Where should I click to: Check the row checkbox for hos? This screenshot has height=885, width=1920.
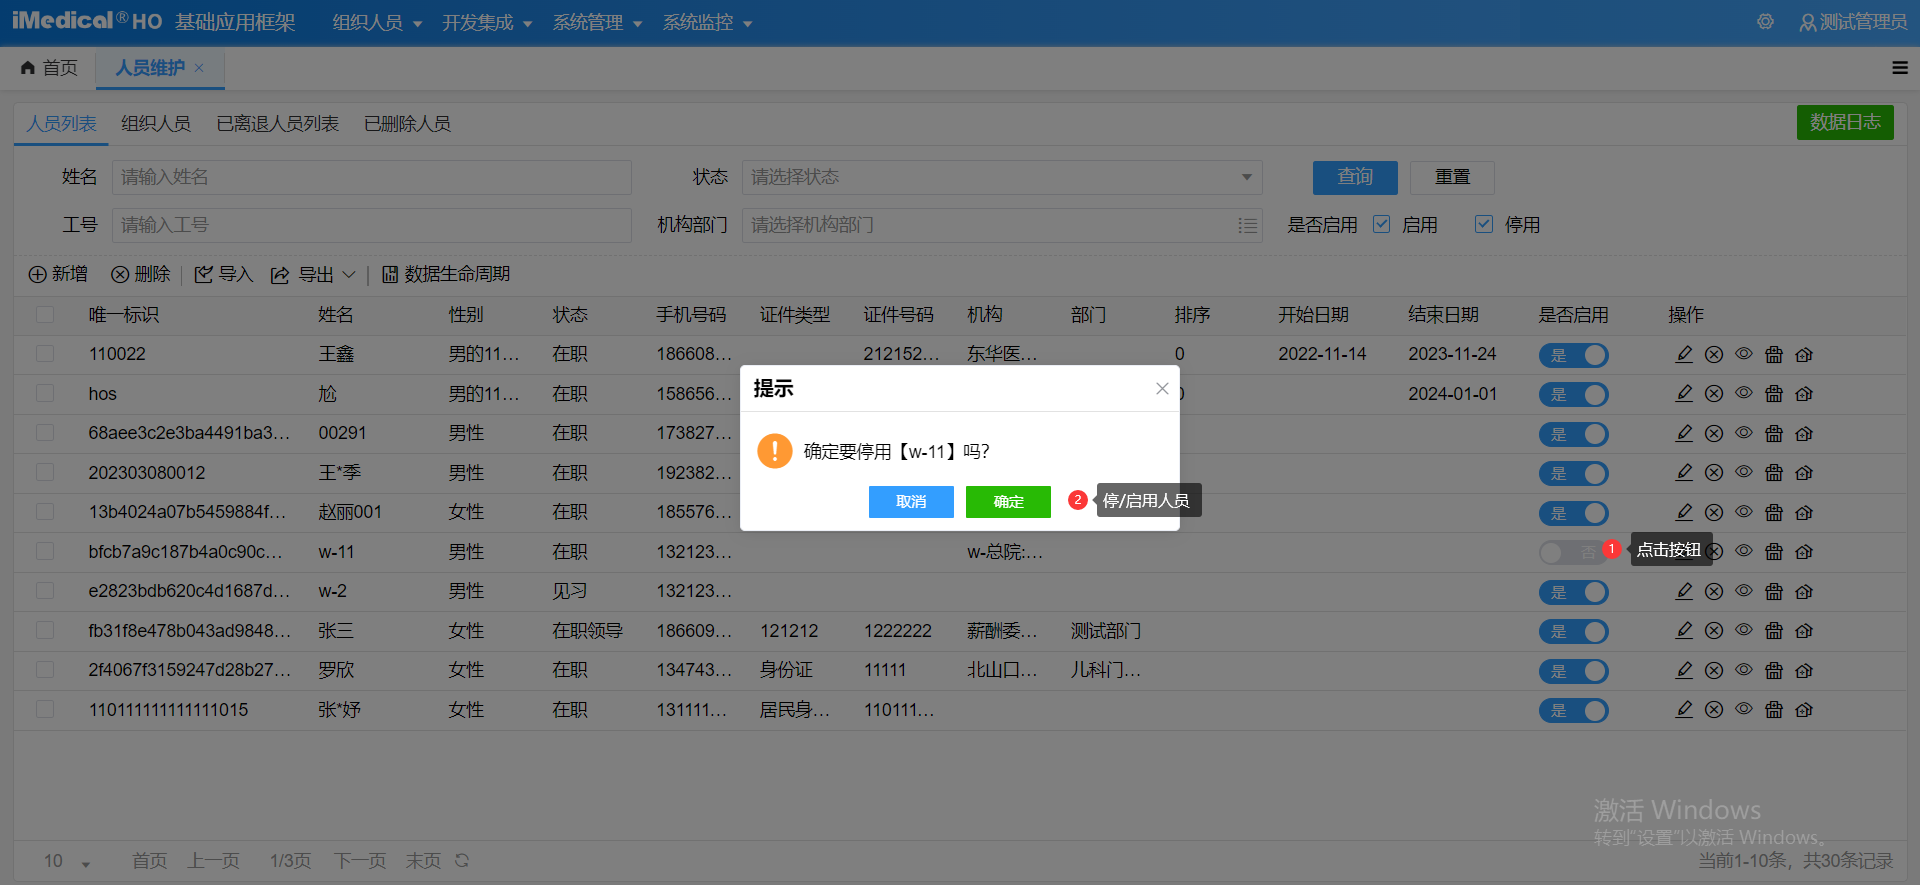[x=45, y=394]
